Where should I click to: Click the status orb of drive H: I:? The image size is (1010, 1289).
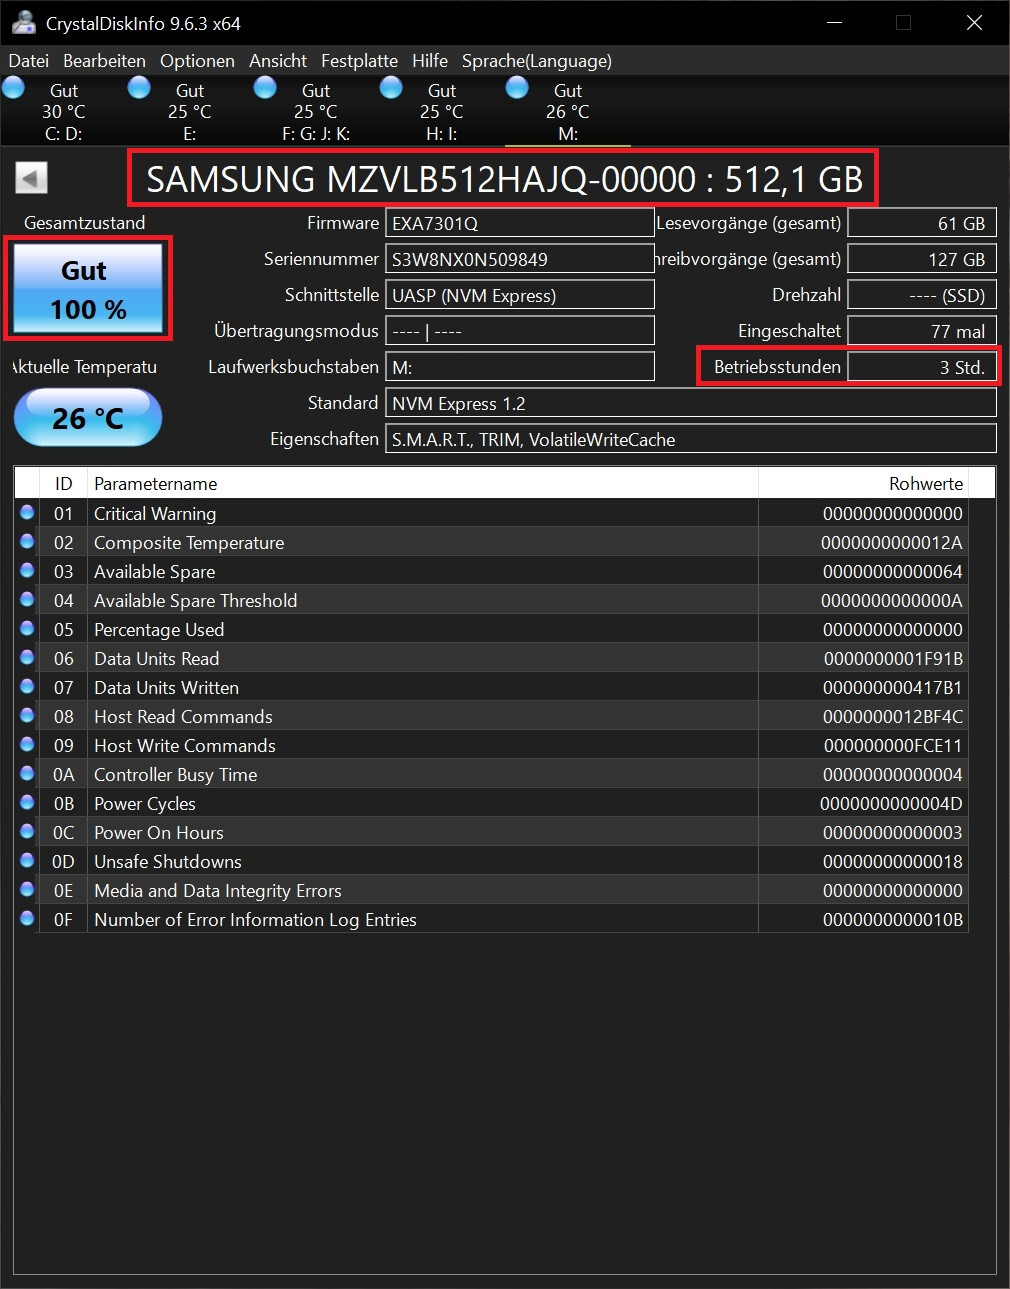click(x=392, y=88)
